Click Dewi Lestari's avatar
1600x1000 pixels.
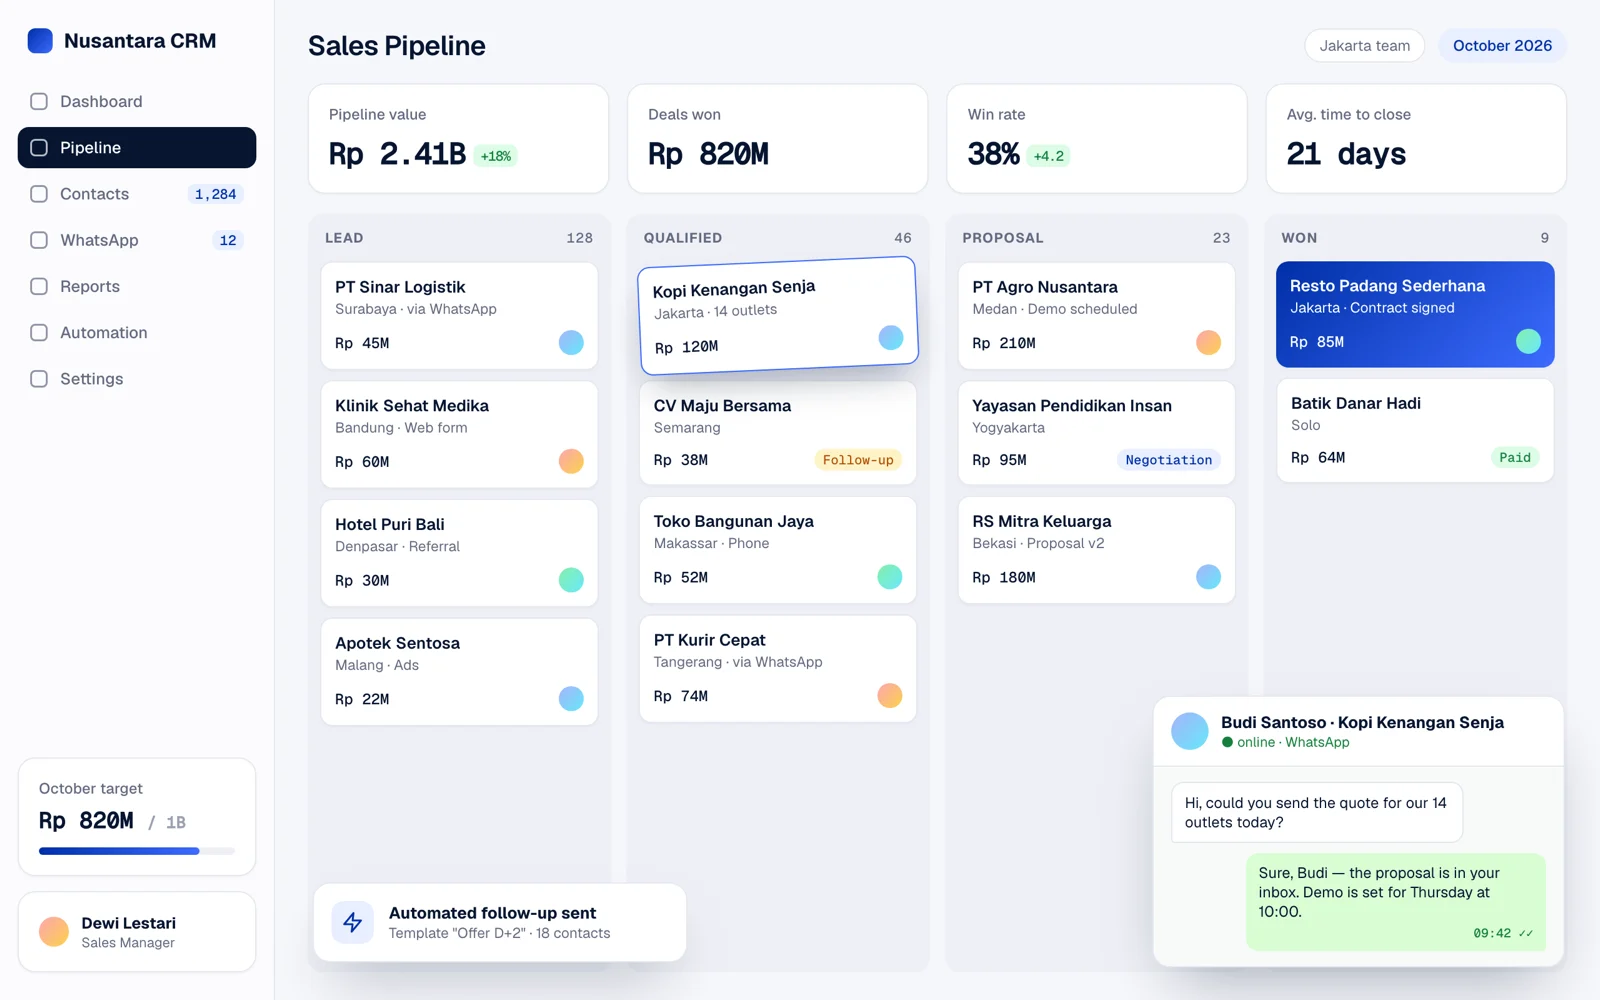pyautogui.click(x=54, y=932)
